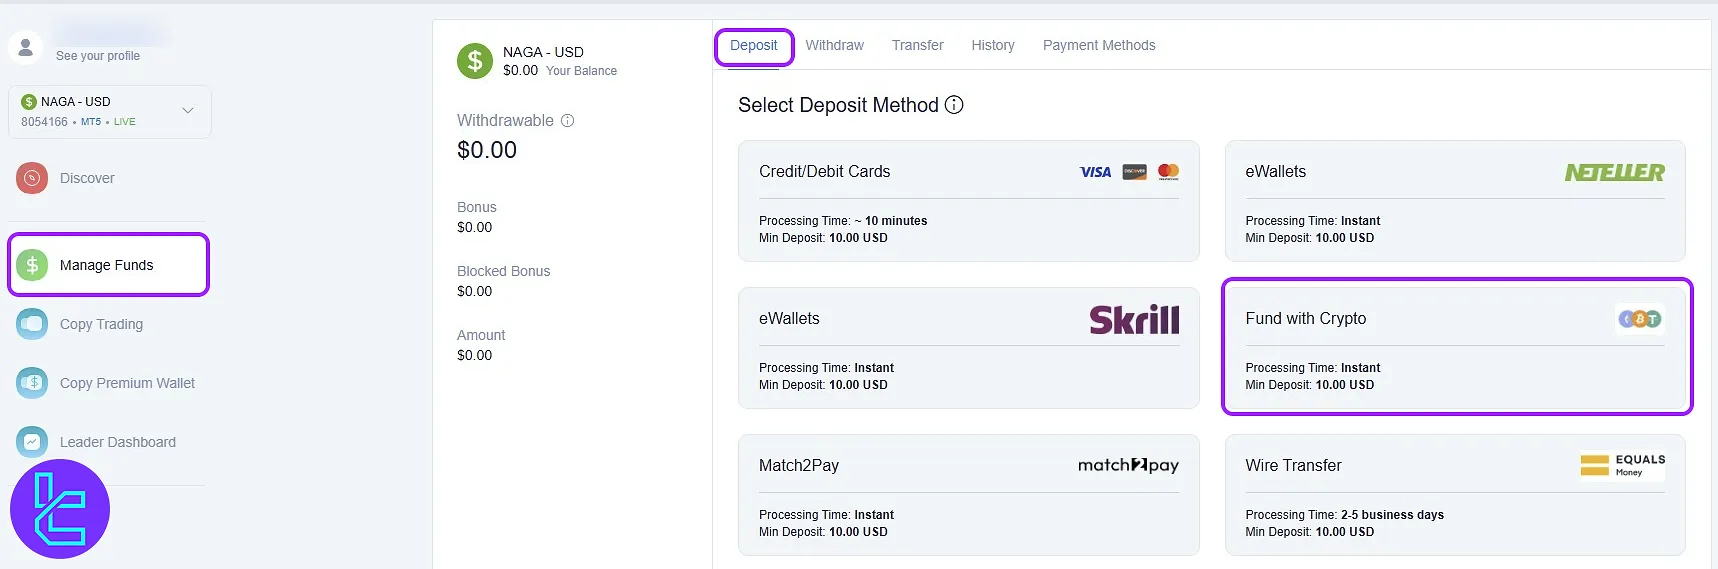The width and height of the screenshot is (1718, 569).
Task: Follow the See your profile link
Action: 98,56
